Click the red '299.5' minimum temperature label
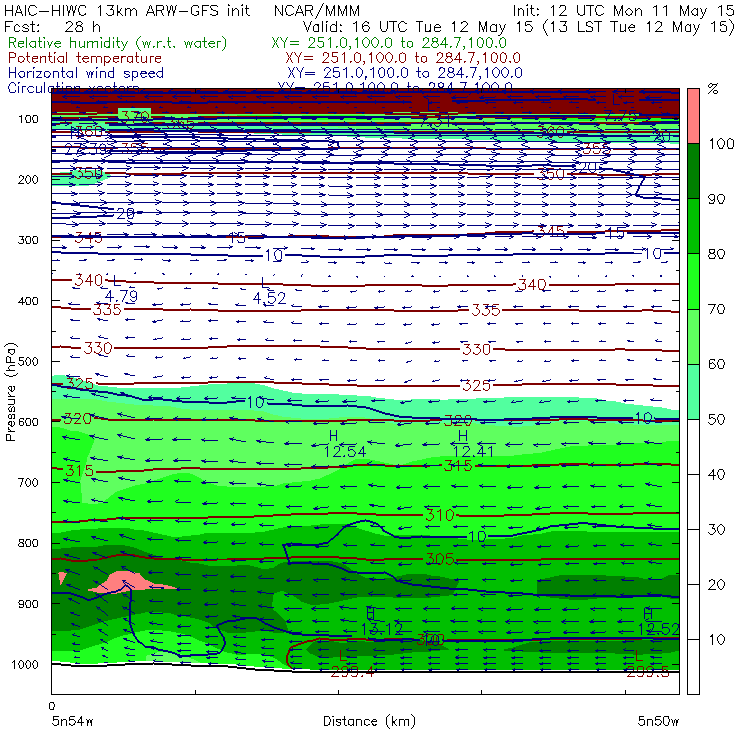The width and height of the screenshot is (740, 740). (x=648, y=672)
